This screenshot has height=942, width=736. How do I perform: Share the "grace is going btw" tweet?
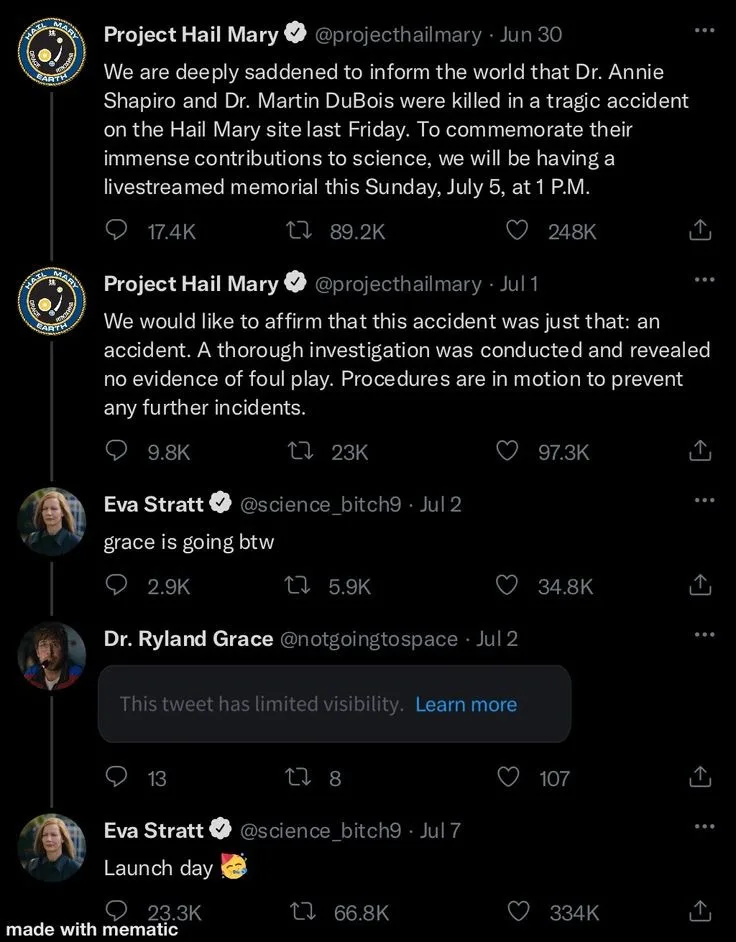(x=701, y=584)
